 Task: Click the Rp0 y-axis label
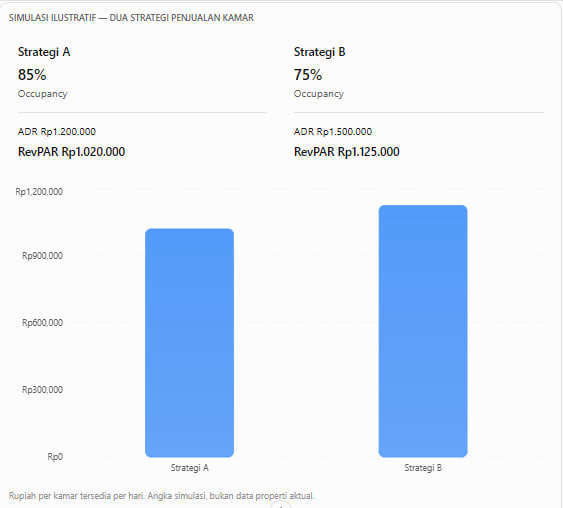55,457
